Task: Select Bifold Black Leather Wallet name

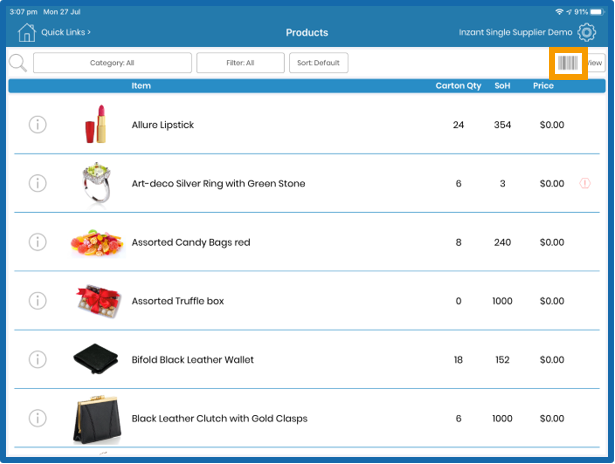Action: click(193, 360)
